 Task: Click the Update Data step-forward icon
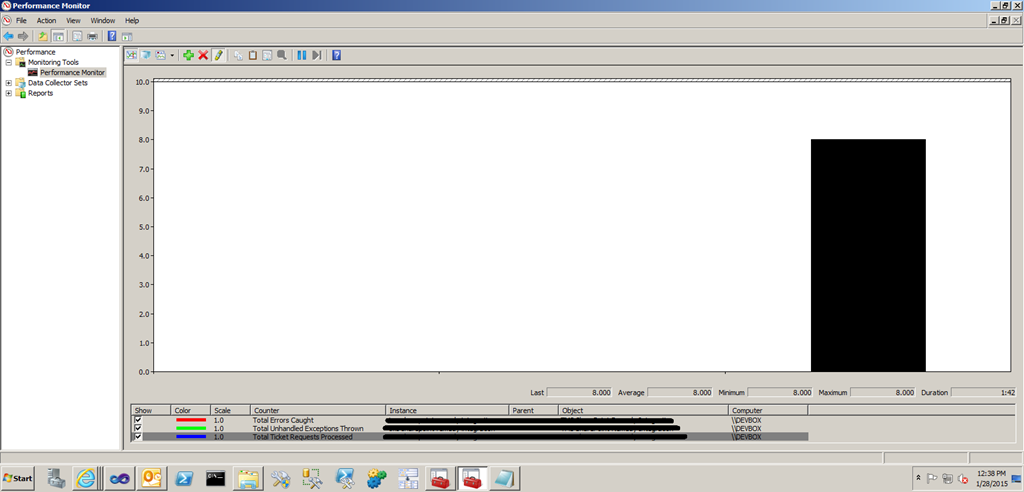click(x=316, y=55)
